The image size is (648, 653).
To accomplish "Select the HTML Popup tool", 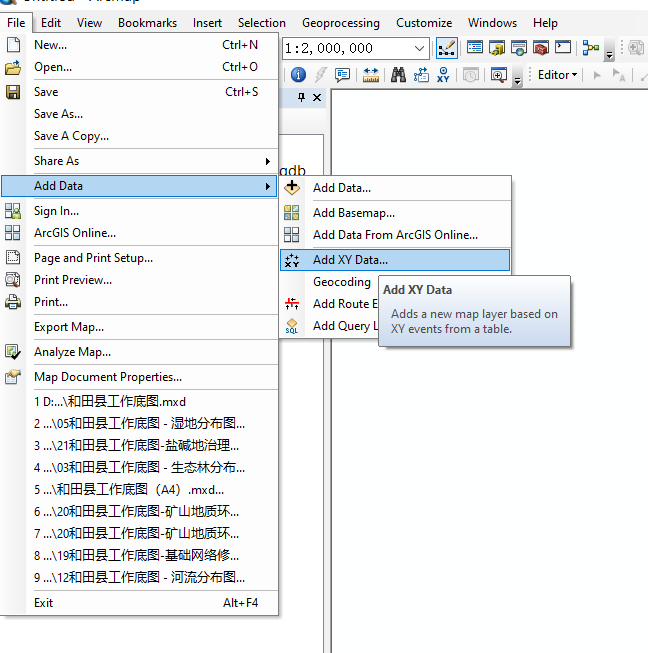I will 342,75.
